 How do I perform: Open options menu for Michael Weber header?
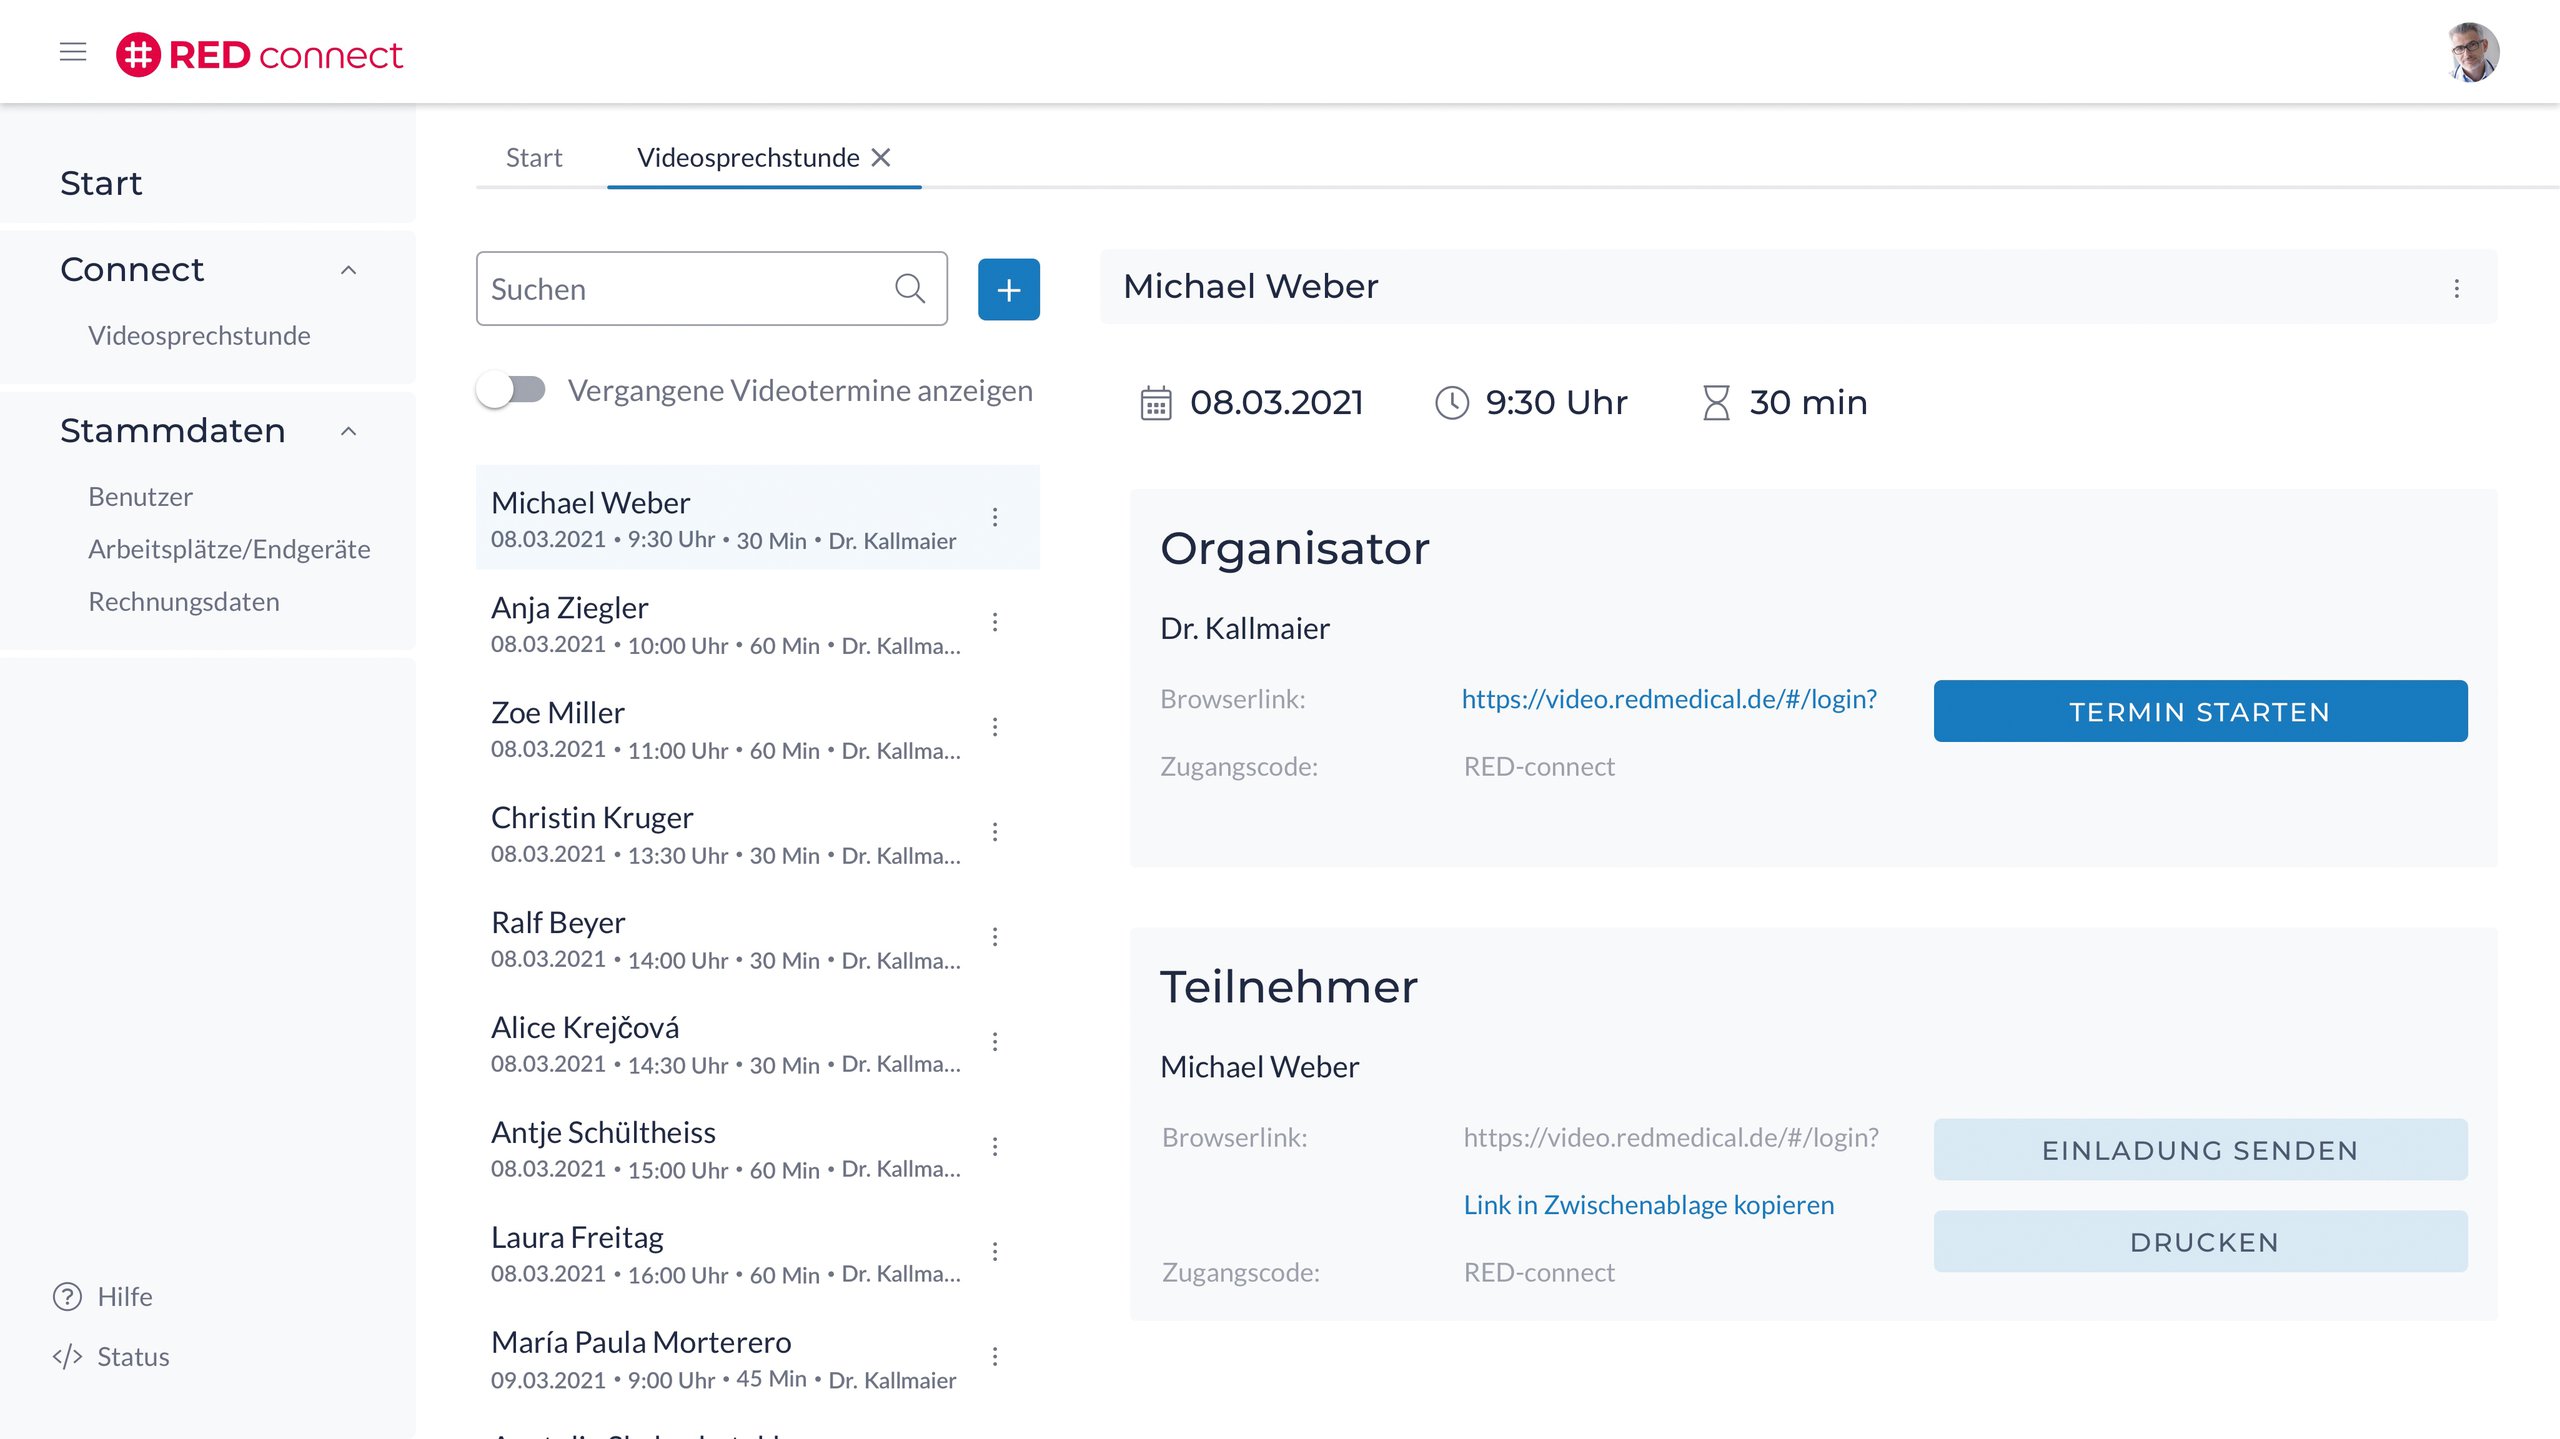point(2456,289)
